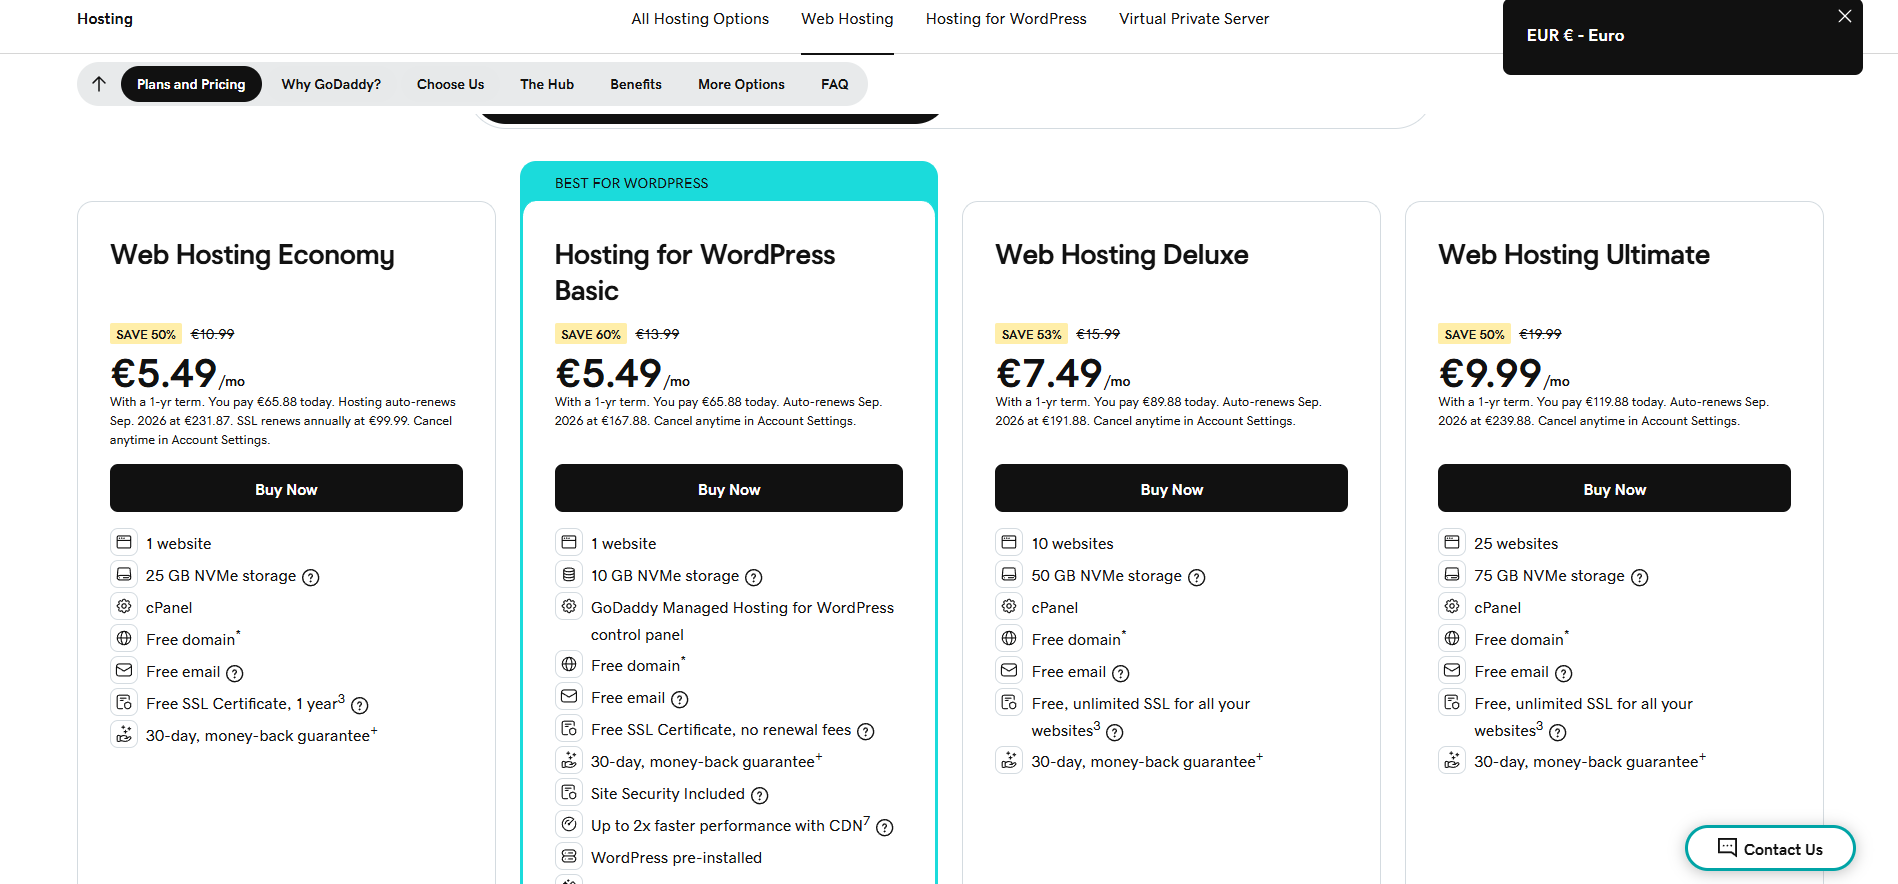Open the Contact Us chat button
The height and width of the screenshot is (884, 1898).
point(1770,848)
